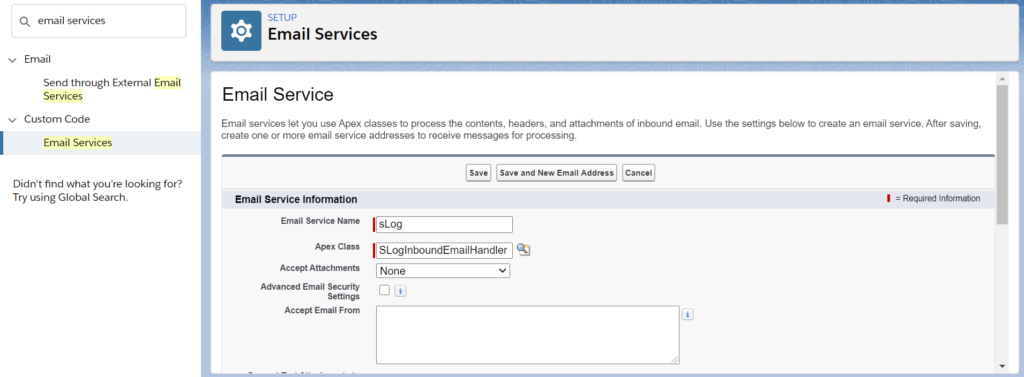Enable Advanced Email Security Settings checkbox
The height and width of the screenshot is (377, 1024).
pyautogui.click(x=384, y=290)
